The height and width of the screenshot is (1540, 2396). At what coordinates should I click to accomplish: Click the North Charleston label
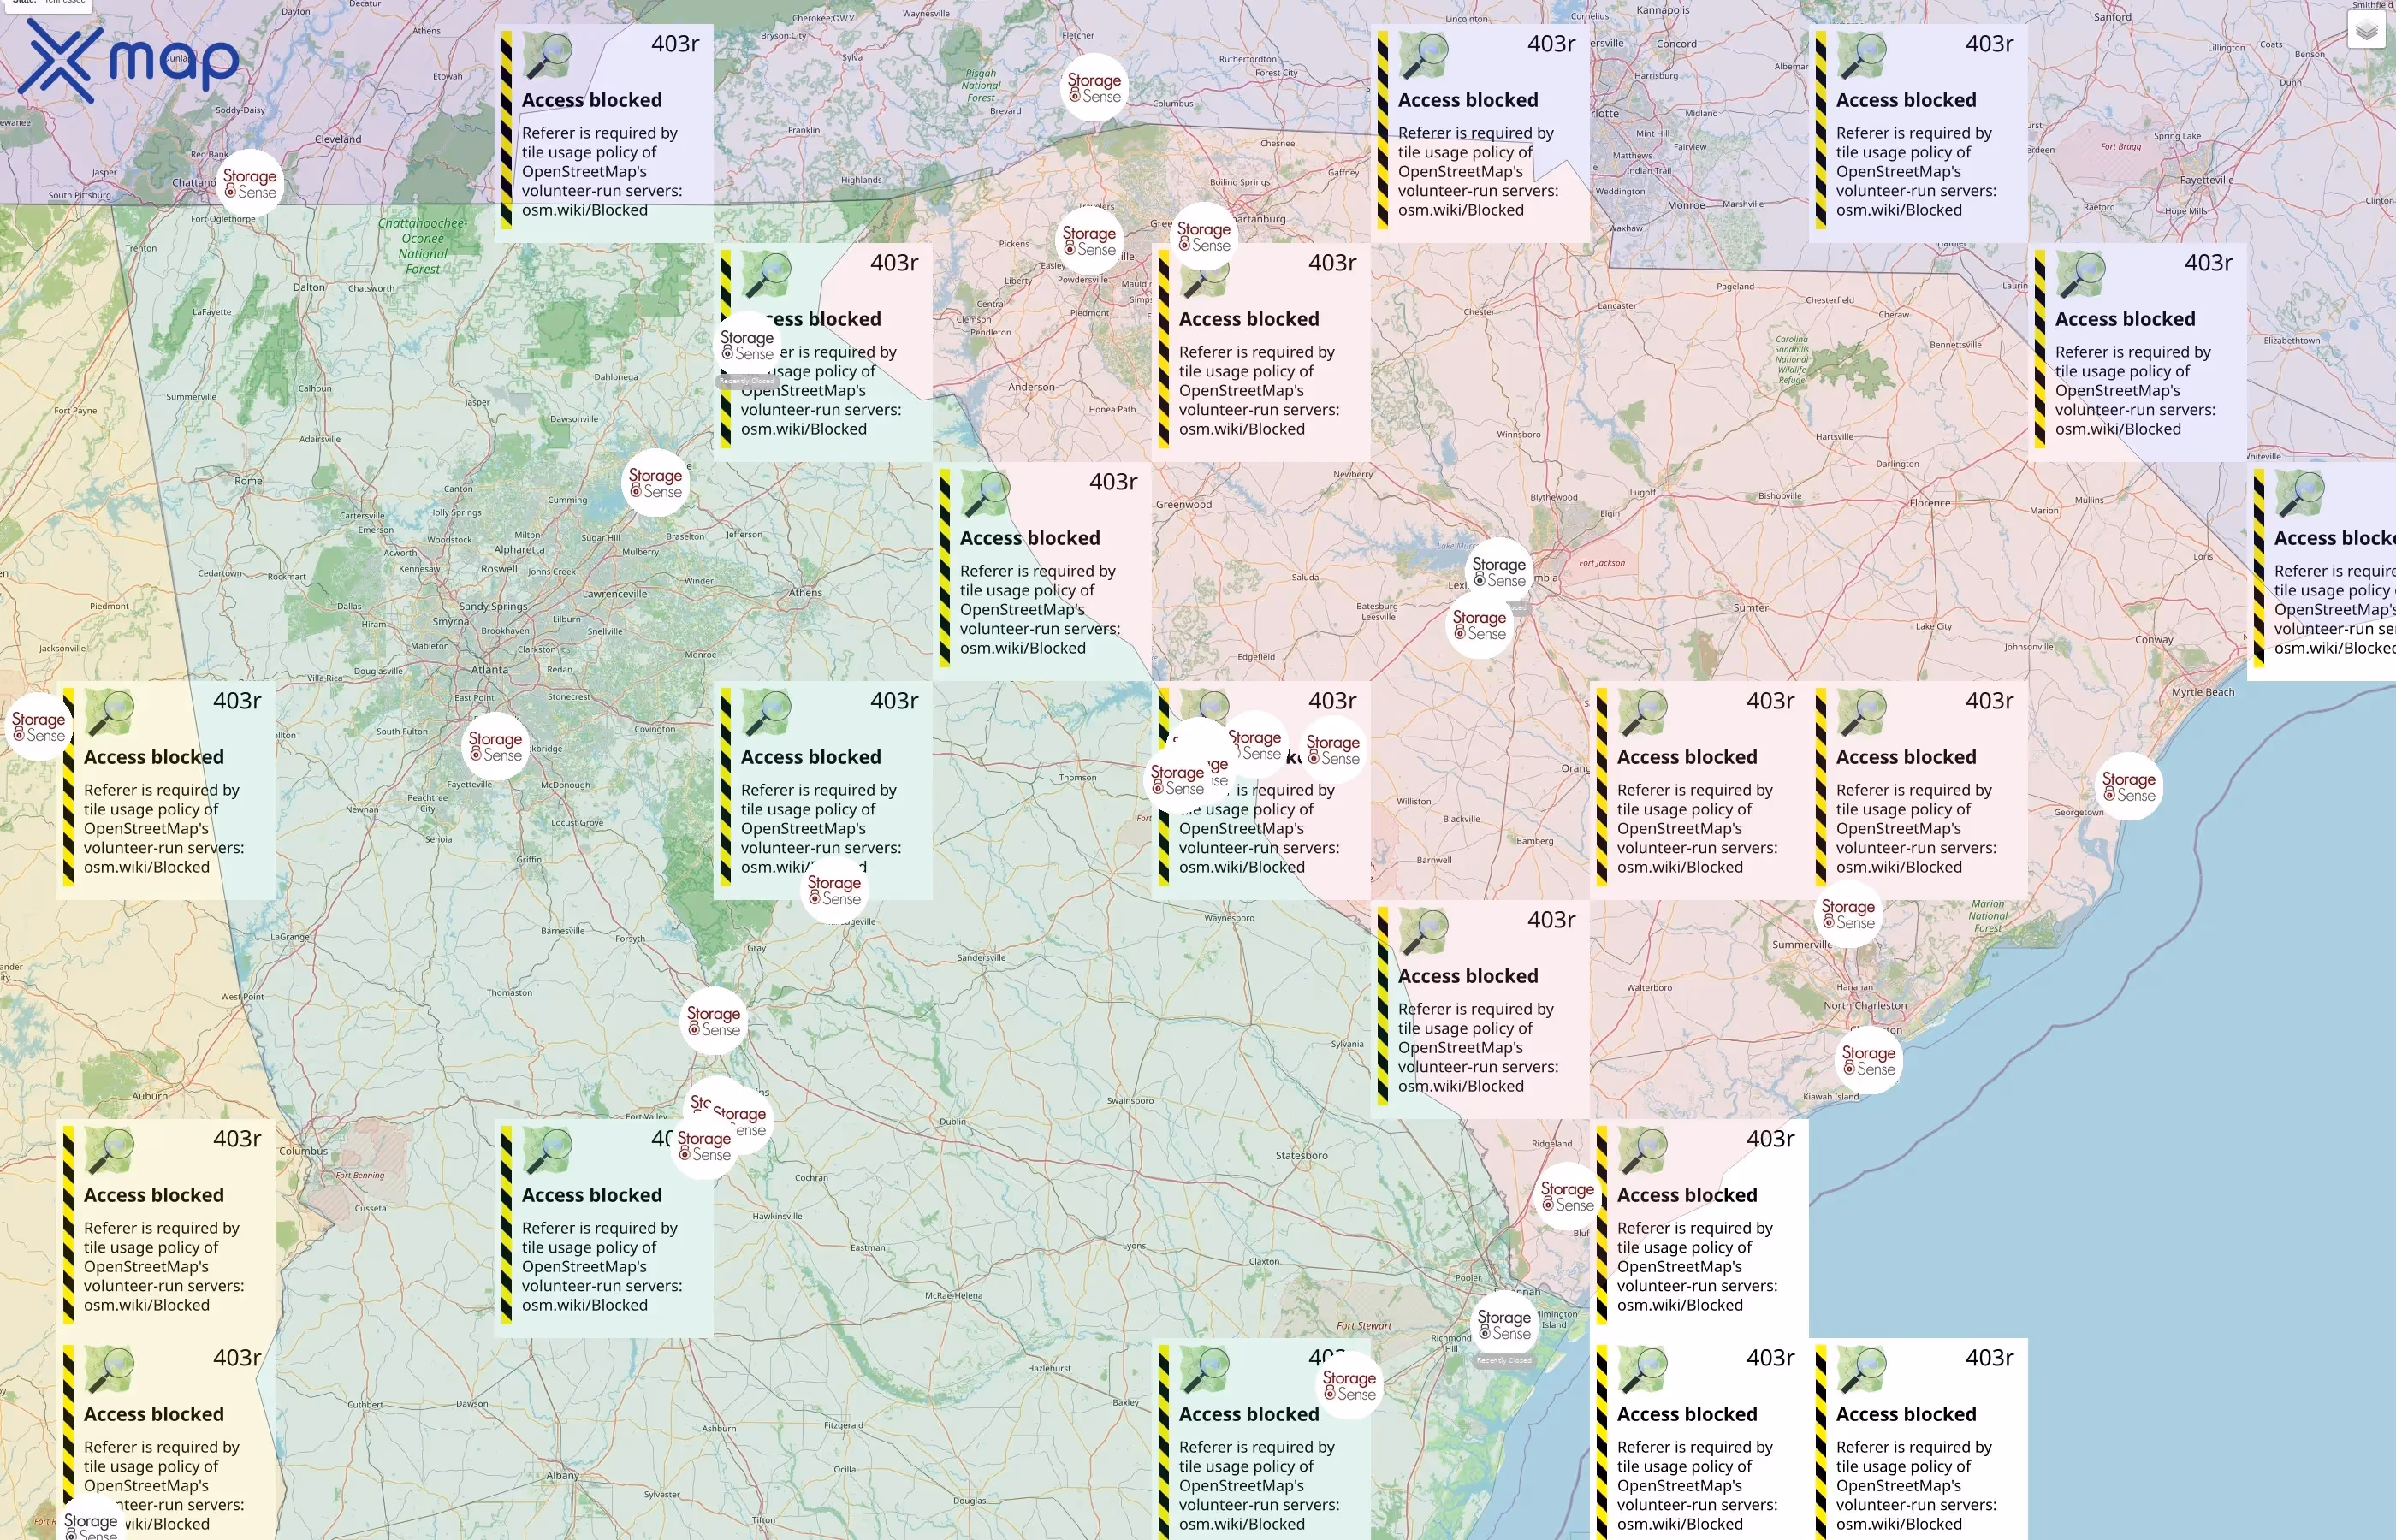pos(1865,1005)
